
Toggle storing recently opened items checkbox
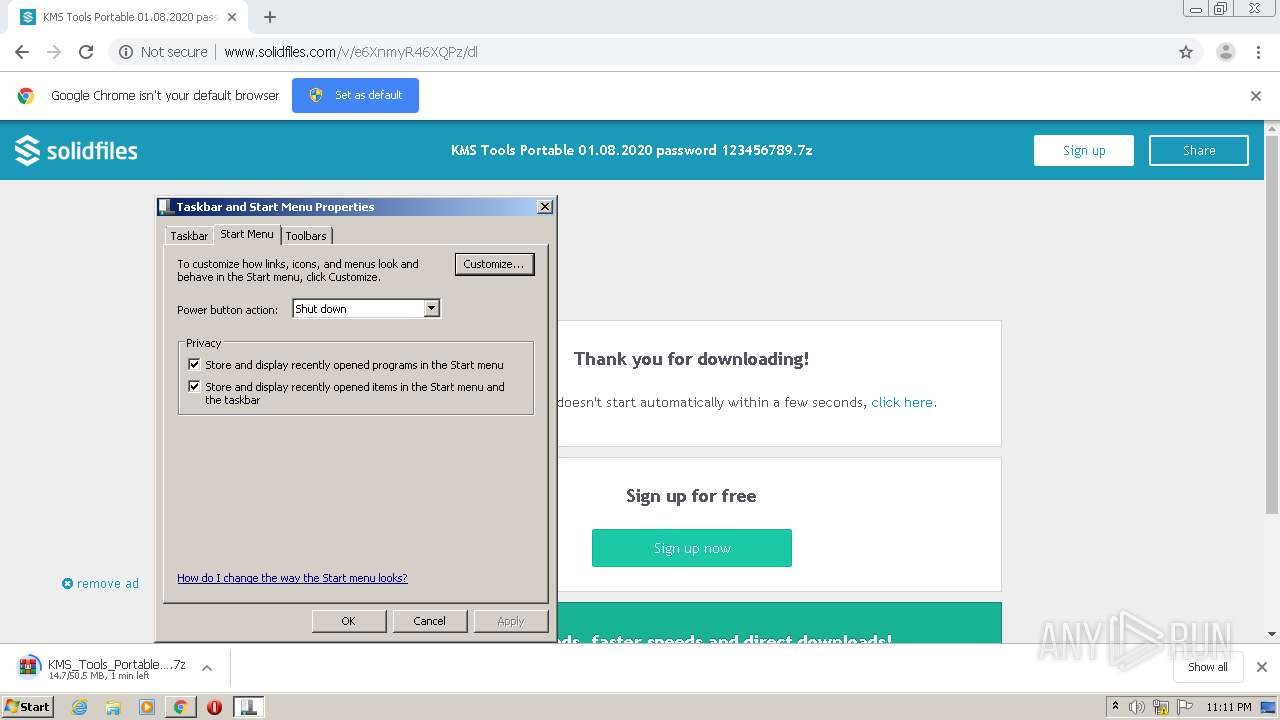194,386
